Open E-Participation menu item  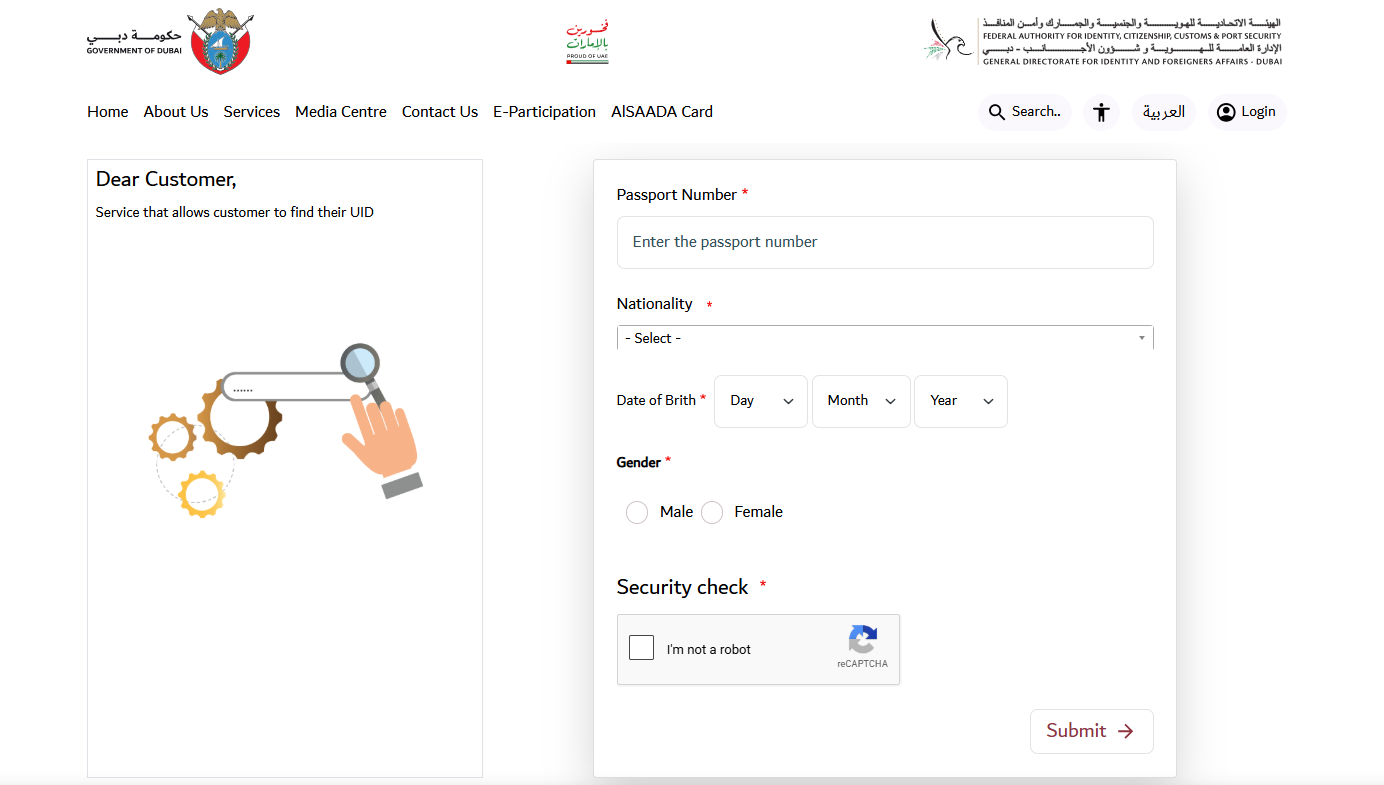pyautogui.click(x=544, y=112)
